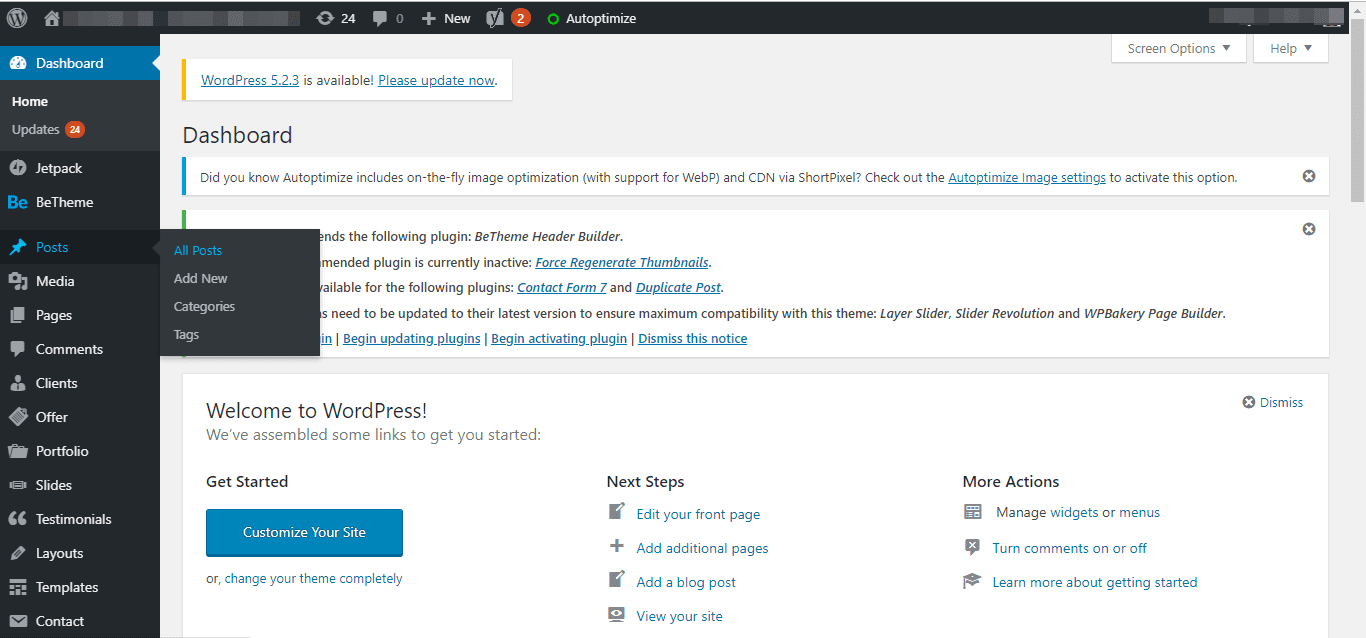Screen dimensions: 1366x638
Task: Click Testimonials quote icon in sidebar
Action: 17,519
